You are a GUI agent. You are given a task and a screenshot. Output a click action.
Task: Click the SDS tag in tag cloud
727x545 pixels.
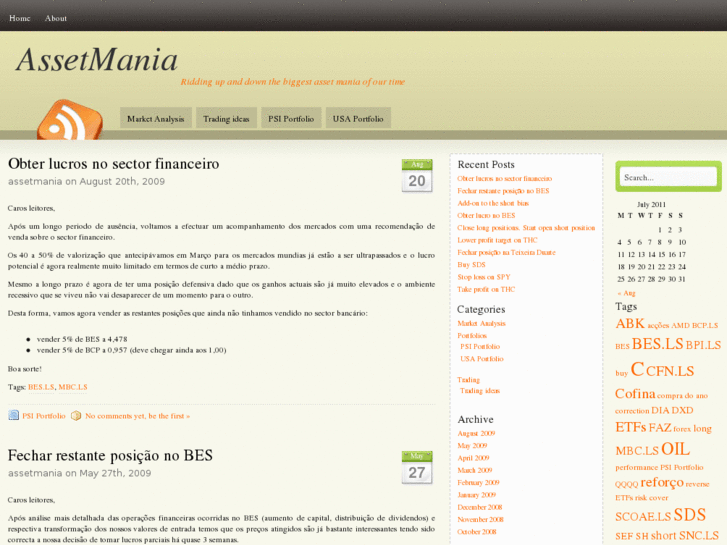click(689, 515)
